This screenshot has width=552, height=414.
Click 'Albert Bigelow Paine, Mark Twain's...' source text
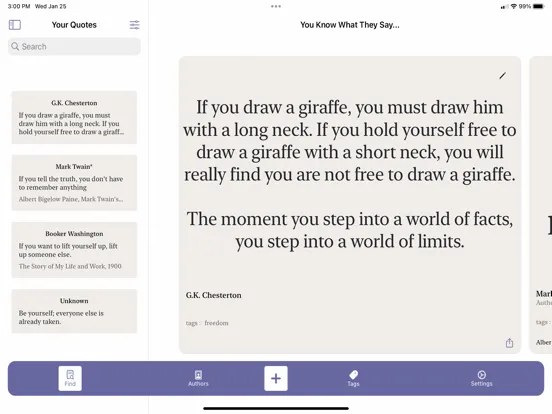pos(71,199)
